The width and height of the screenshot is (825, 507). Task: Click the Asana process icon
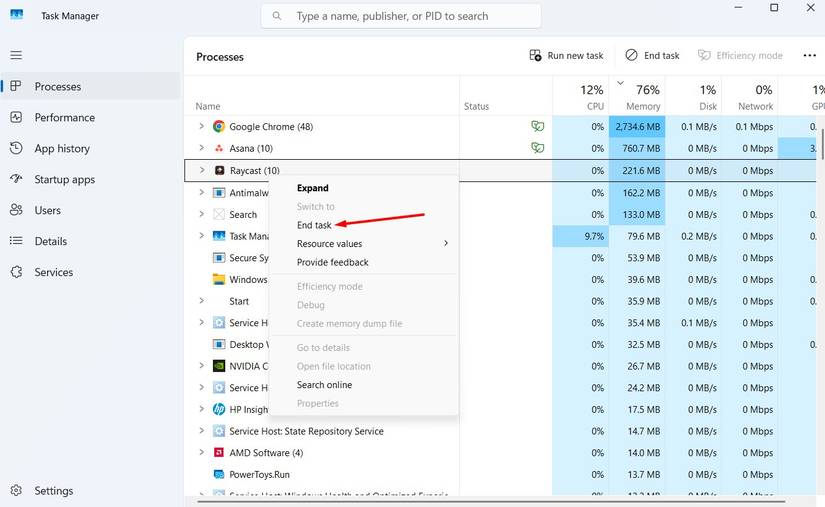219,148
